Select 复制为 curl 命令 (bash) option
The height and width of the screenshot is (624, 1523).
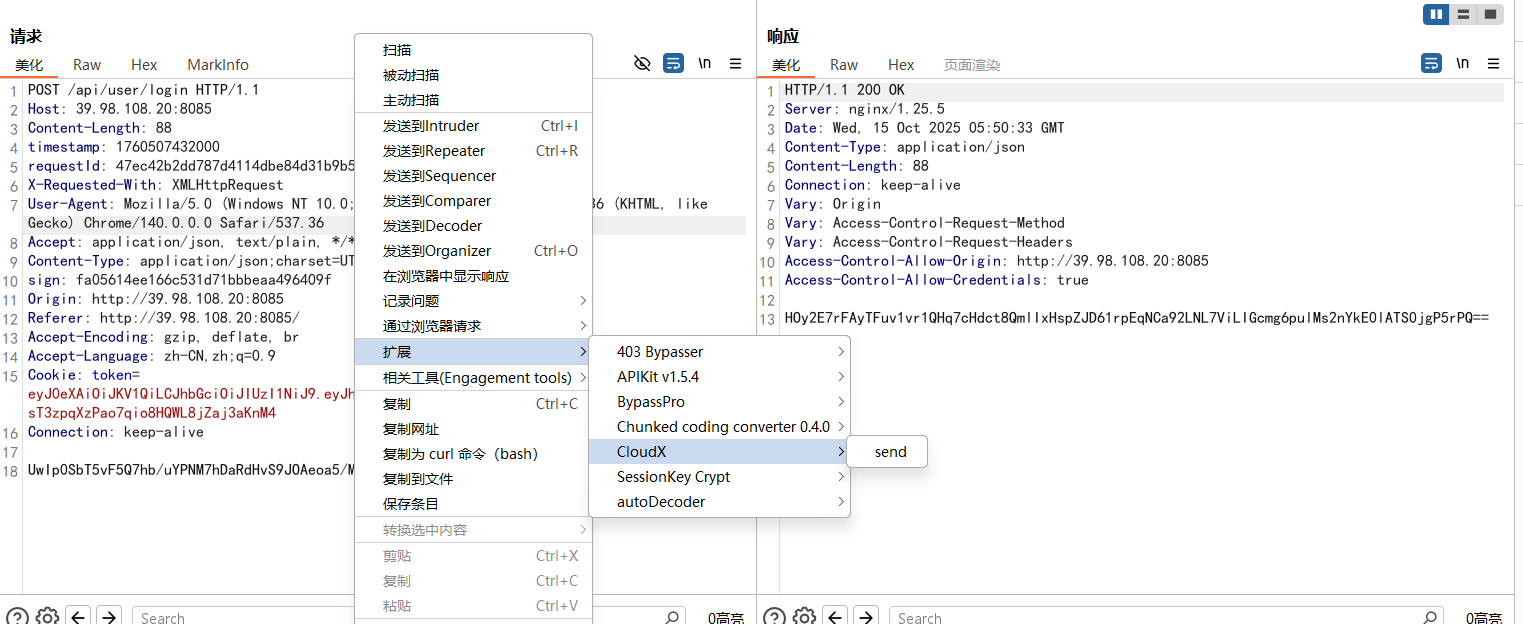(x=460, y=454)
